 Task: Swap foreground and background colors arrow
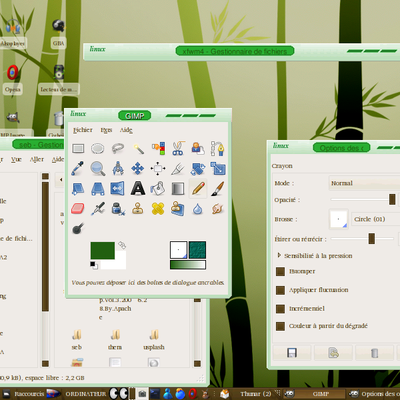(122, 245)
